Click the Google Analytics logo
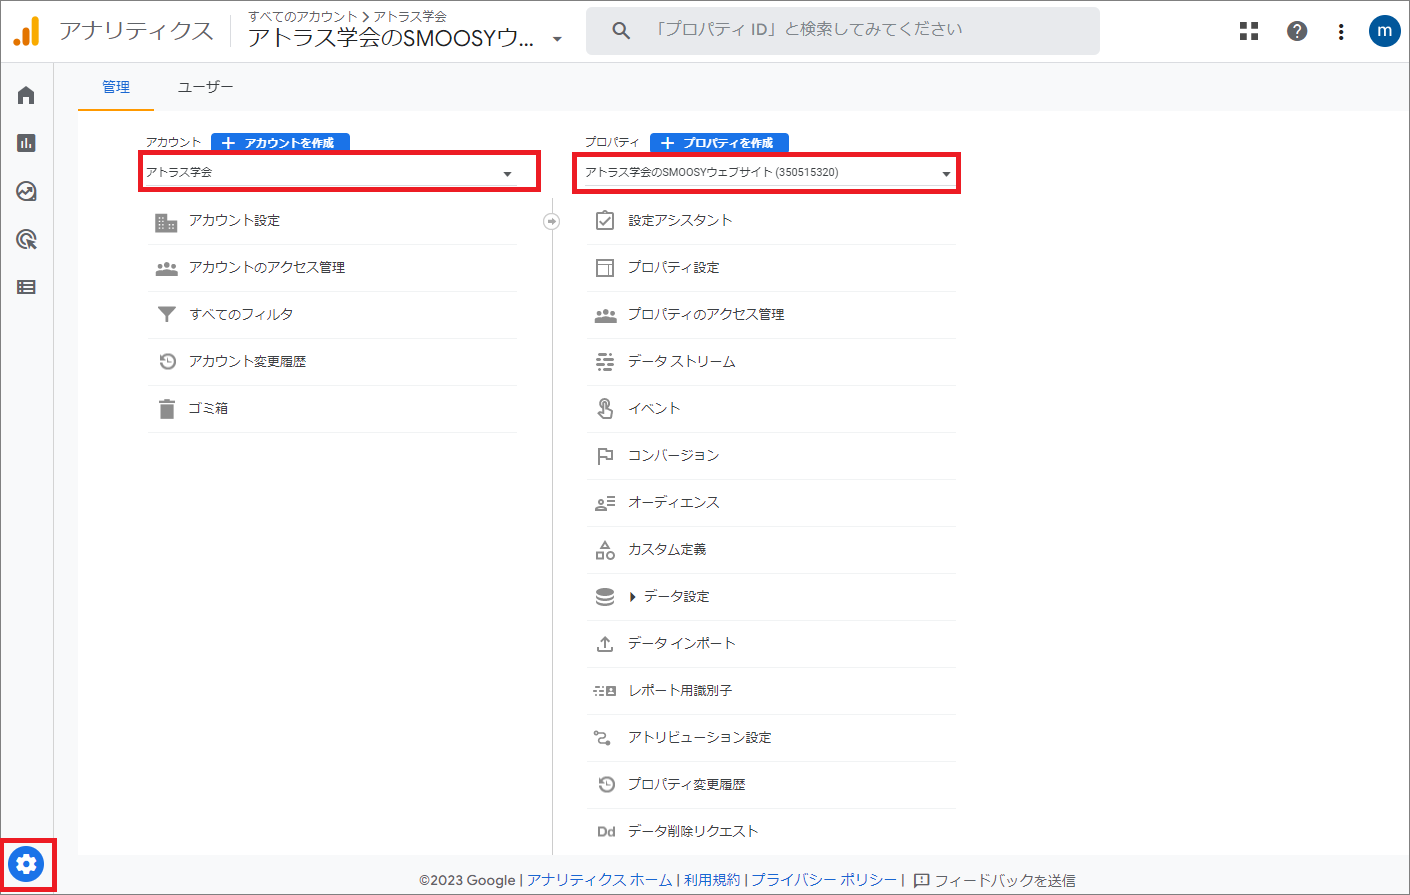1410x895 pixels. (27, 31)
